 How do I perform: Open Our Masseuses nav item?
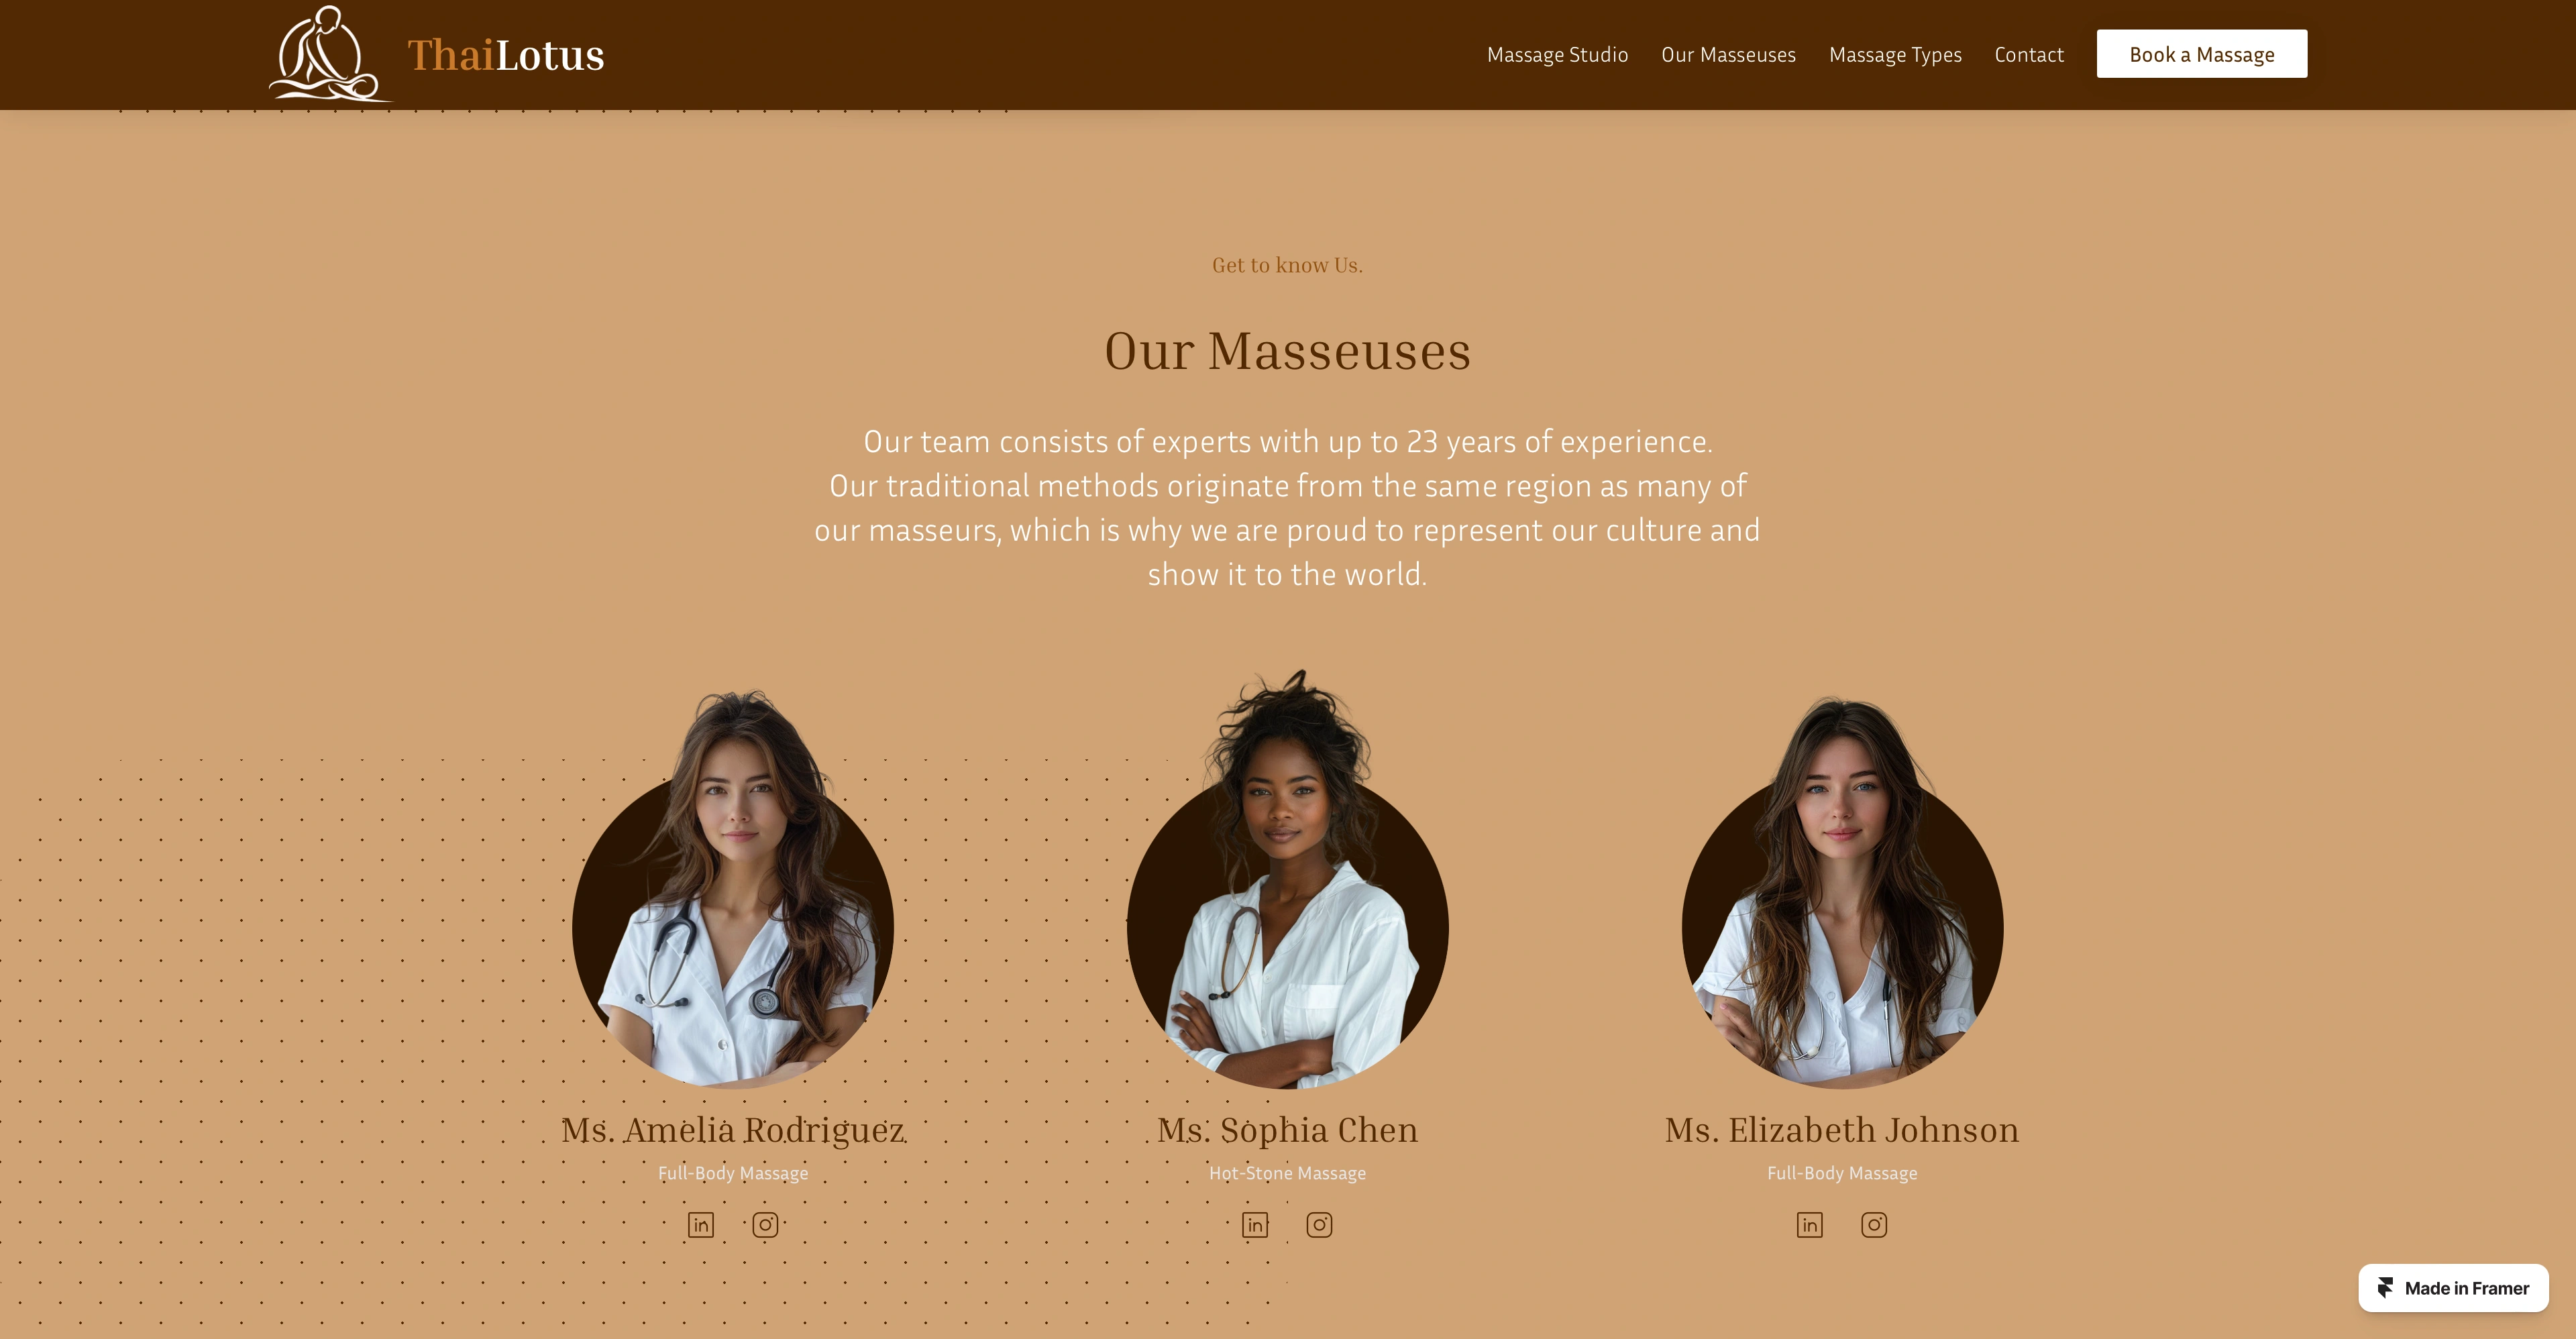coord(1728,55)
